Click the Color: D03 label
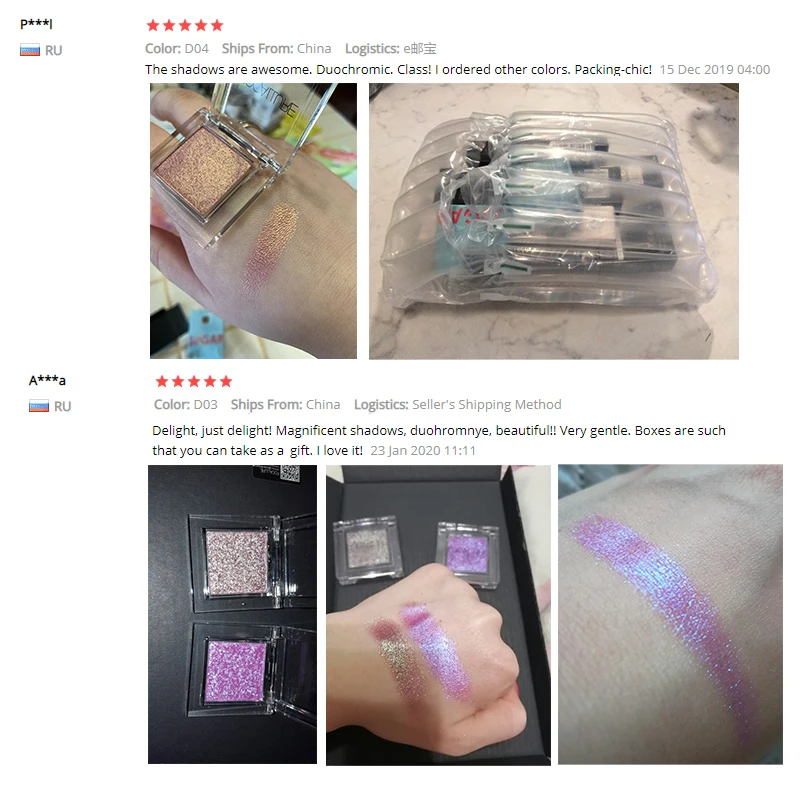Image resolution: width=800 pixels, height=800 pixels. [186, 405]
